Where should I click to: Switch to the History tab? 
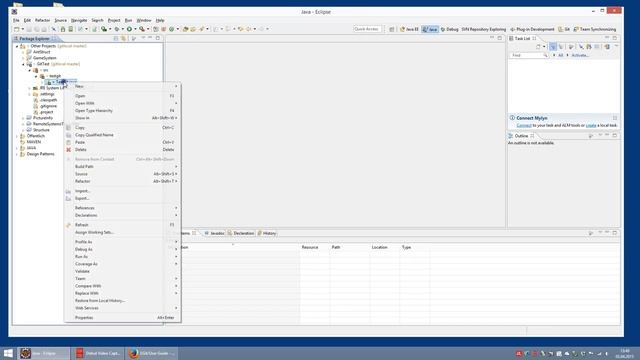tap(267, 233)
